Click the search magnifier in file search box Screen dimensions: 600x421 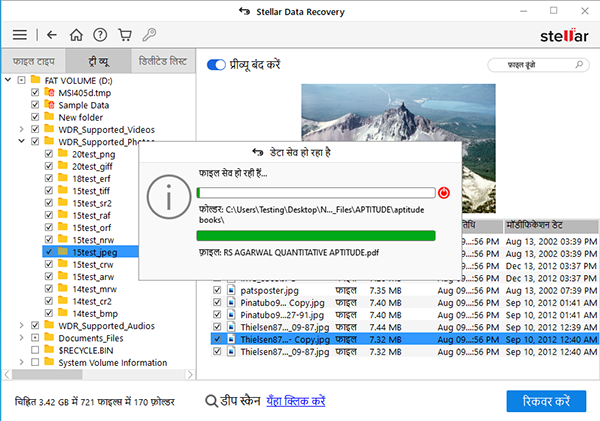579,64
